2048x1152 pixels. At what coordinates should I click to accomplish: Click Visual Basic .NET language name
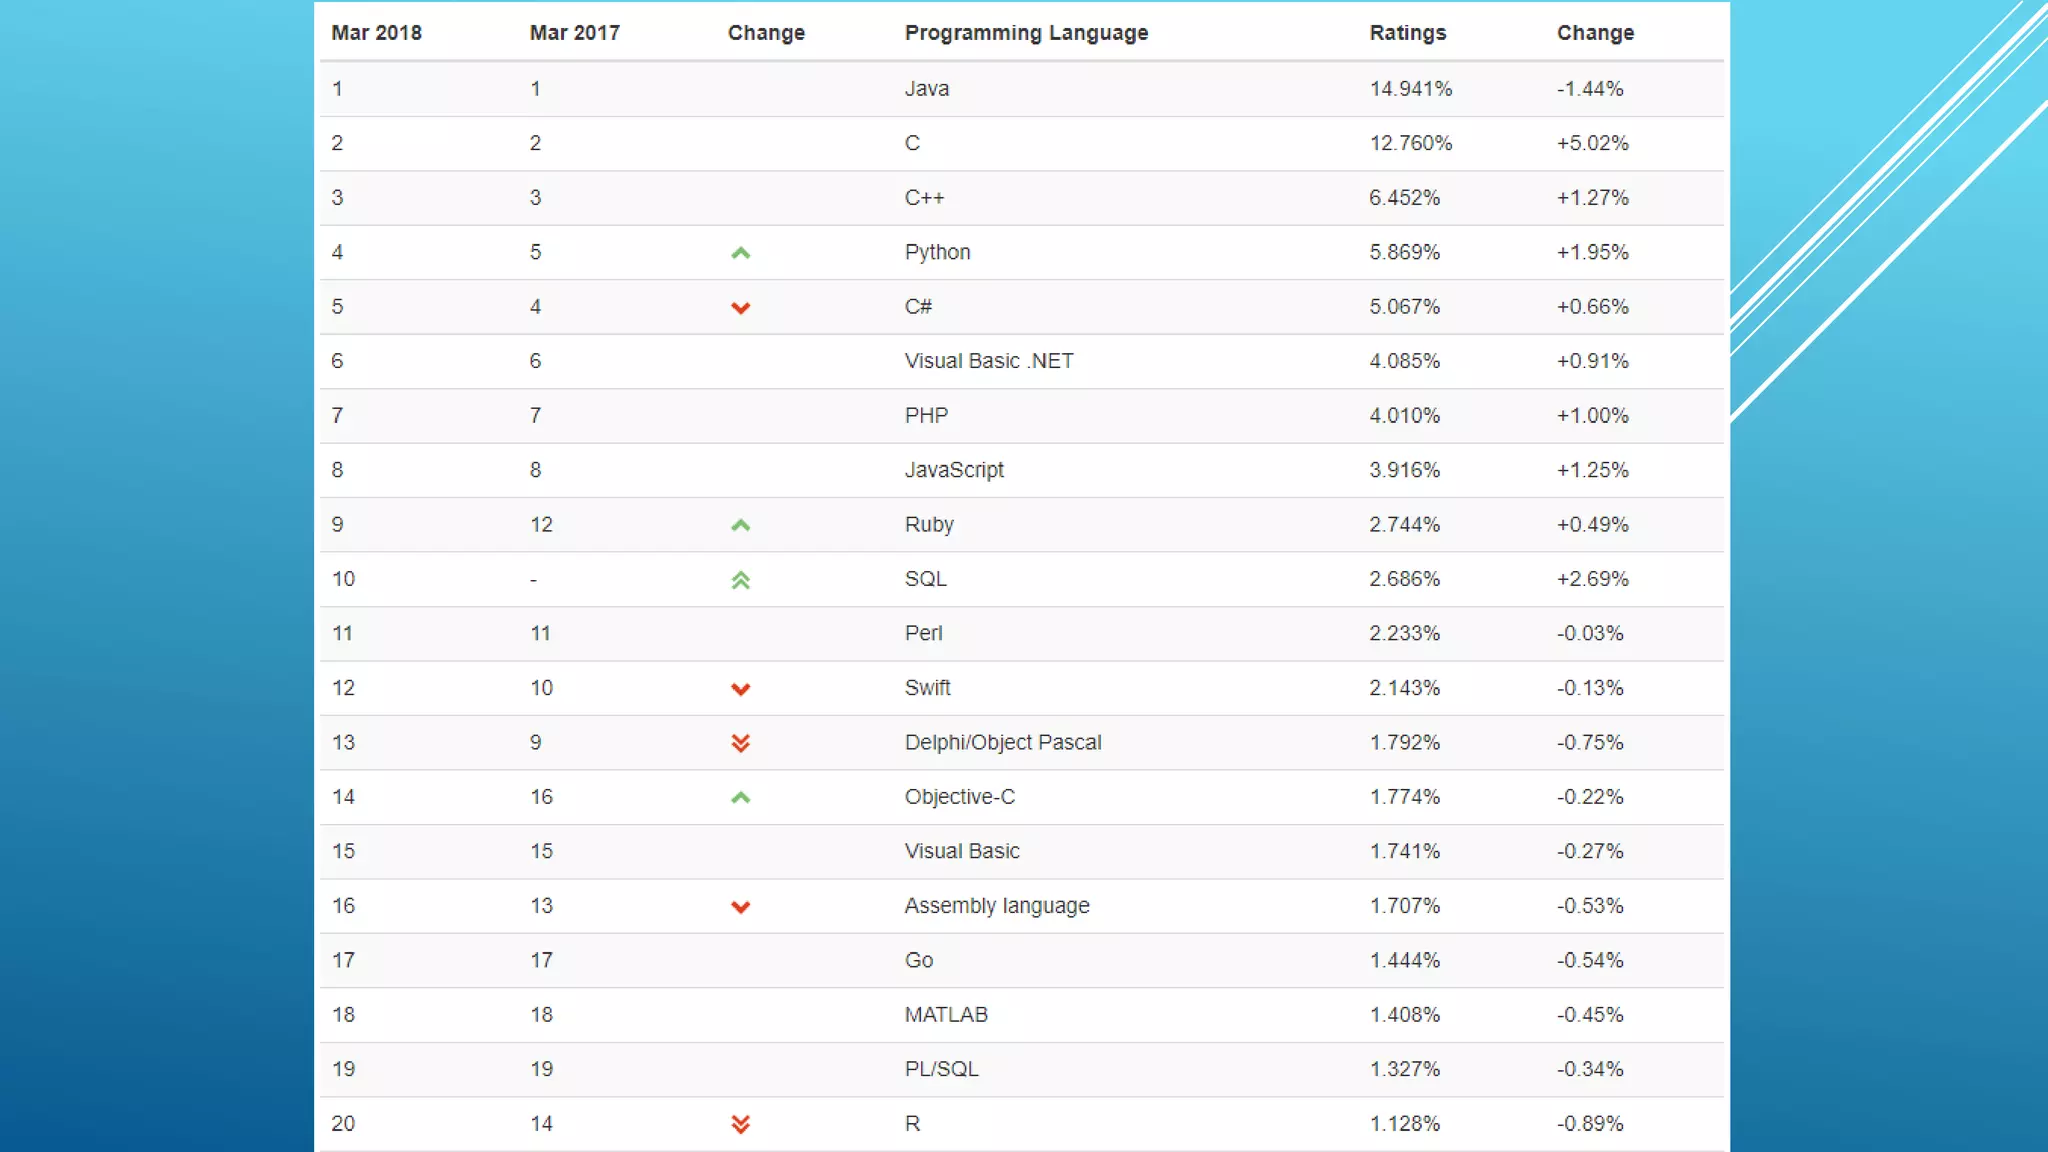[x=988, y=361]
